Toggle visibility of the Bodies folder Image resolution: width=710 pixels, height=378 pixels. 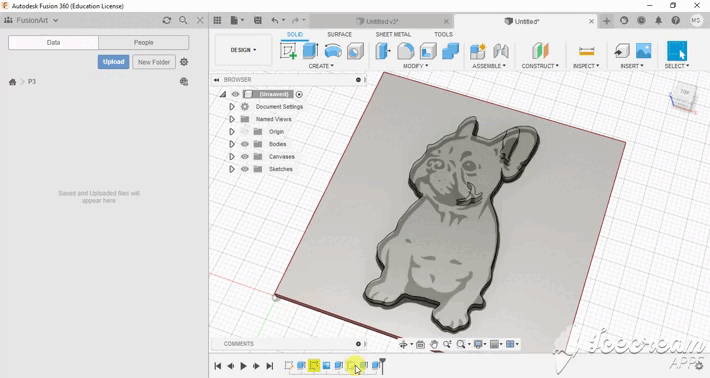(x=245, y=144)
